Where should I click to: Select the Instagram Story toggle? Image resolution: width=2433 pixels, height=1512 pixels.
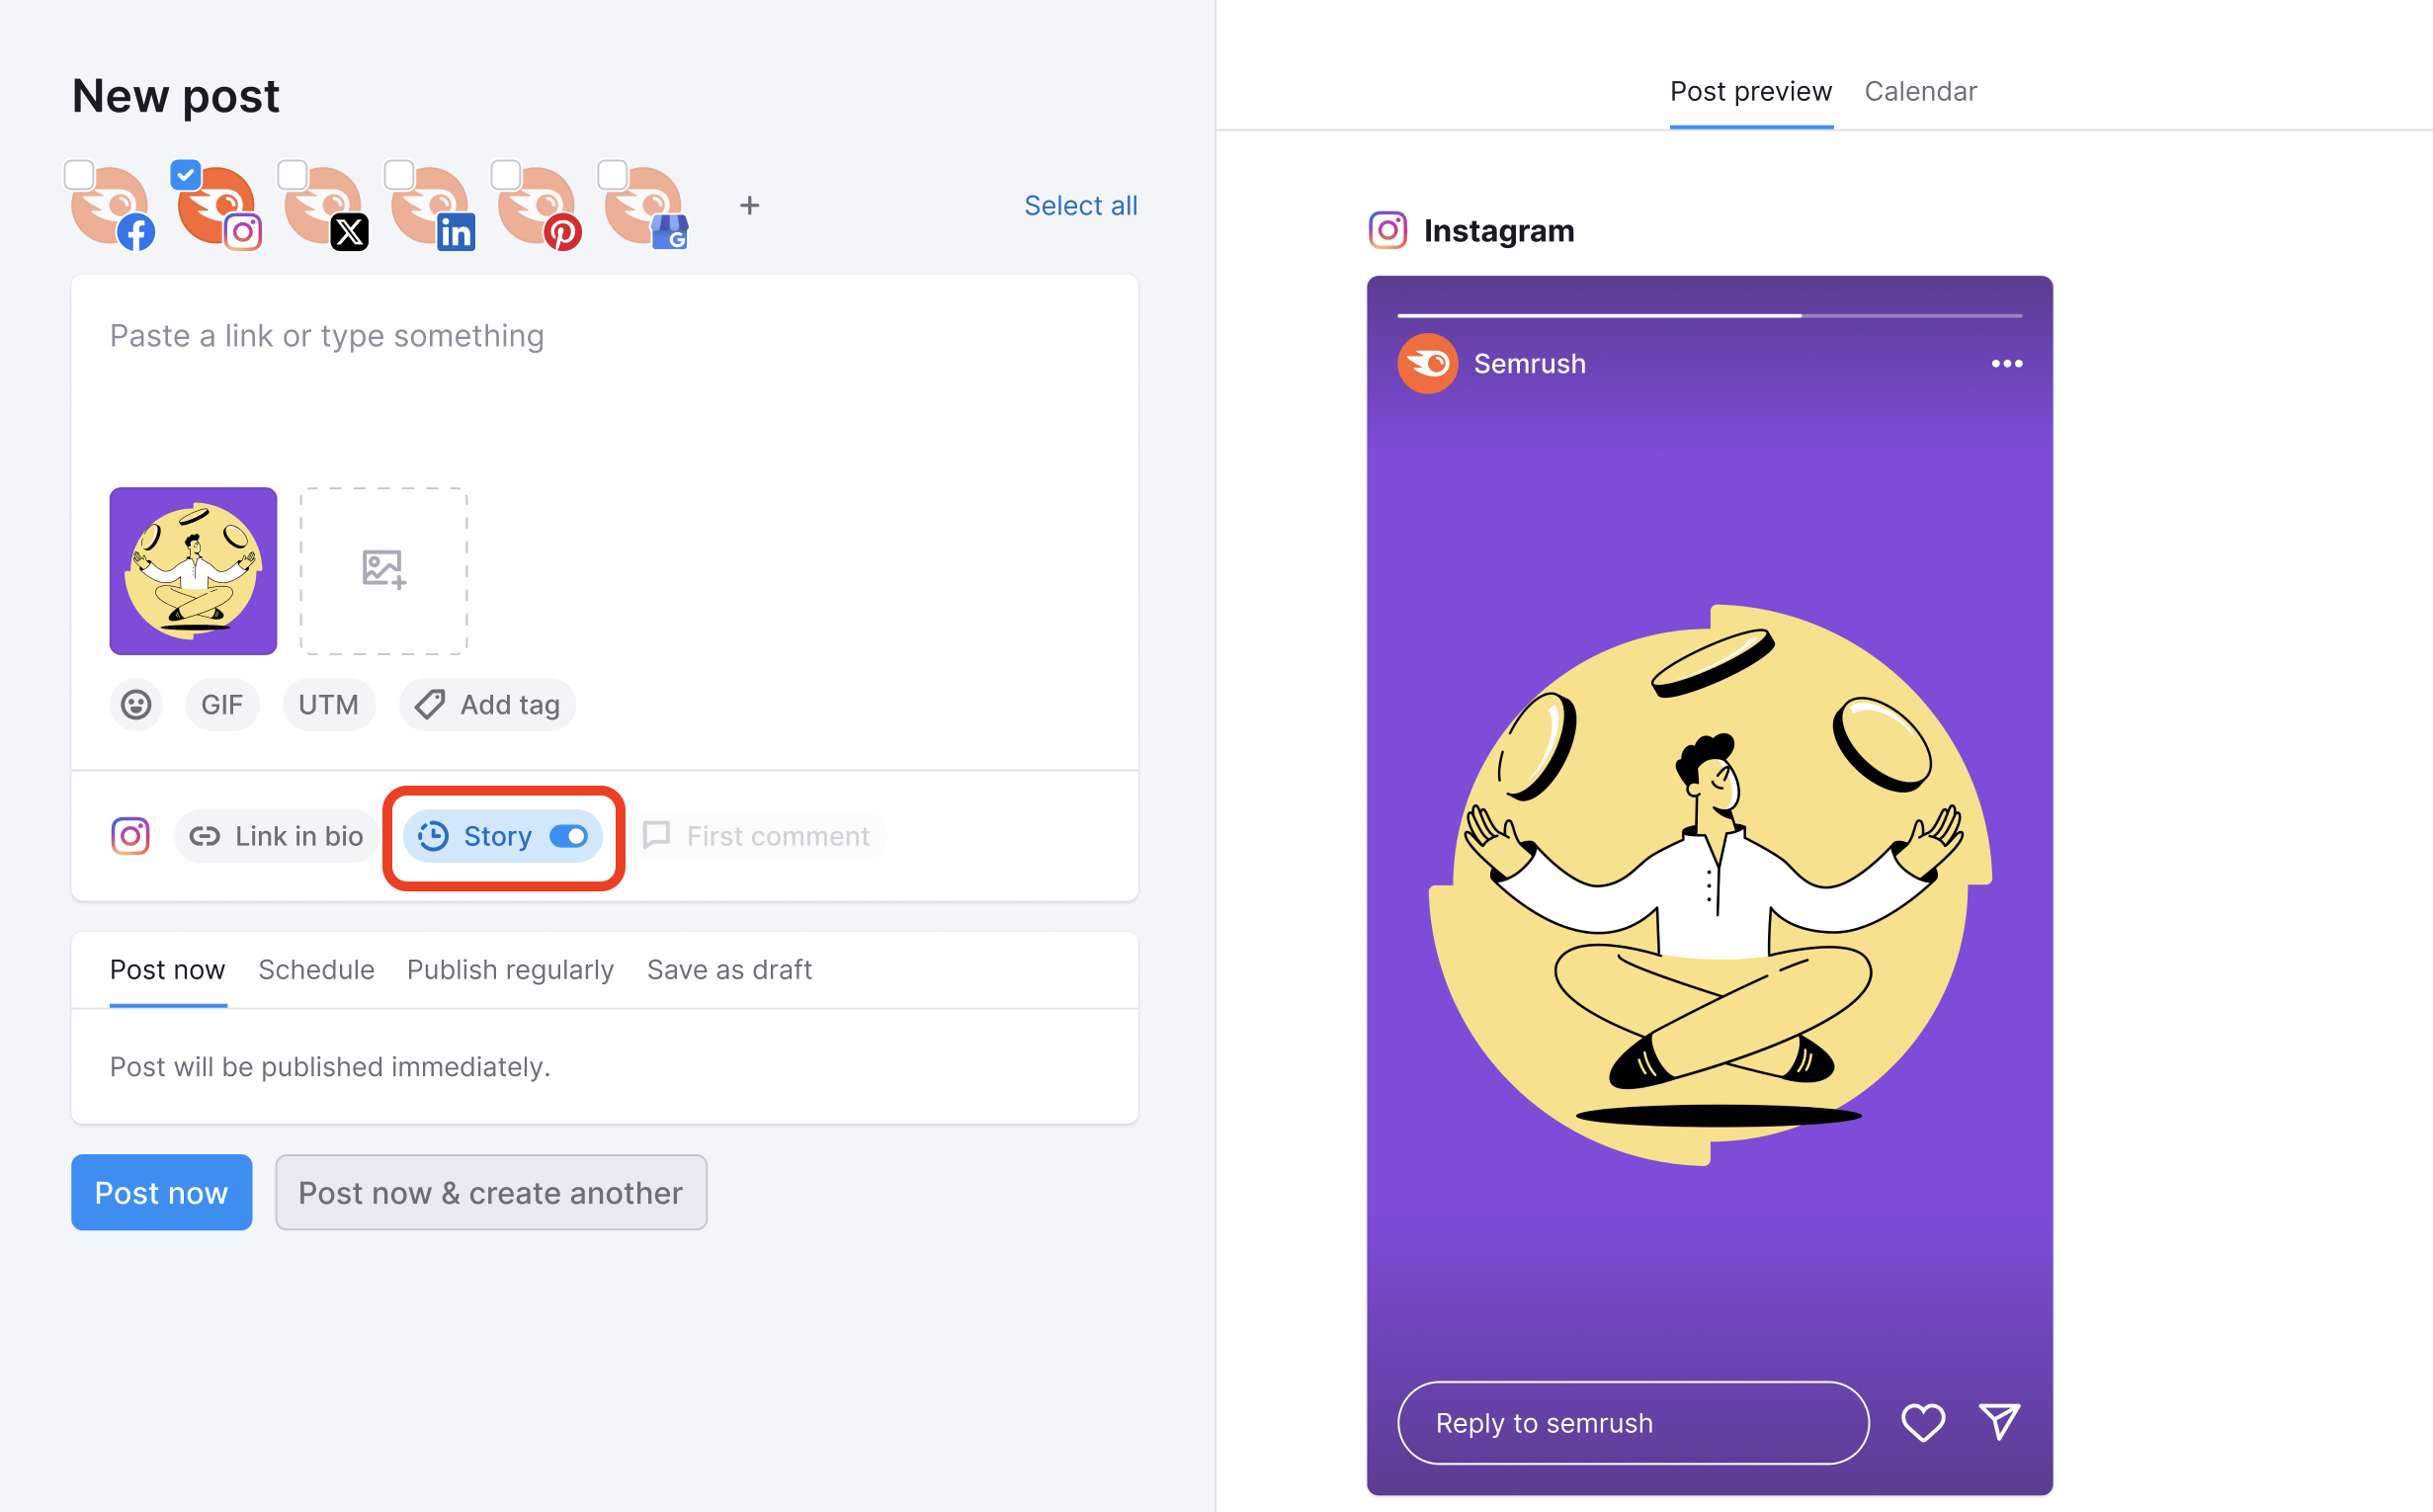pos(568,836)
